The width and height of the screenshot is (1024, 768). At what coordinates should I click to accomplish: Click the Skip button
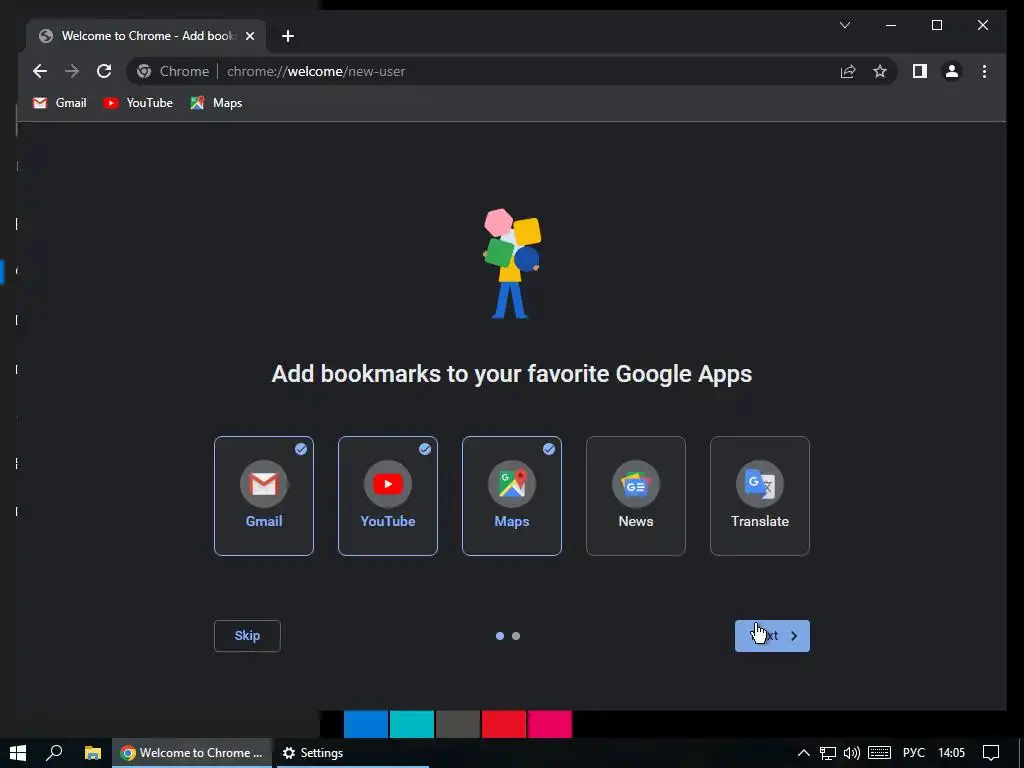pyautogui.click(x=247, y=635)
